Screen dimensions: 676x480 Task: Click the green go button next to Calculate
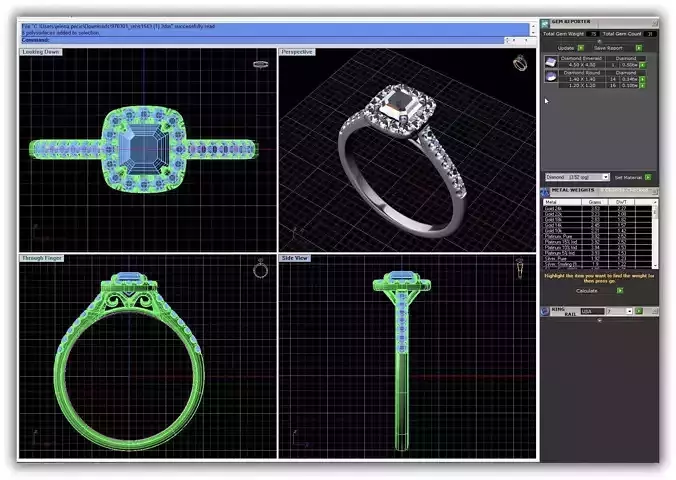620,291
